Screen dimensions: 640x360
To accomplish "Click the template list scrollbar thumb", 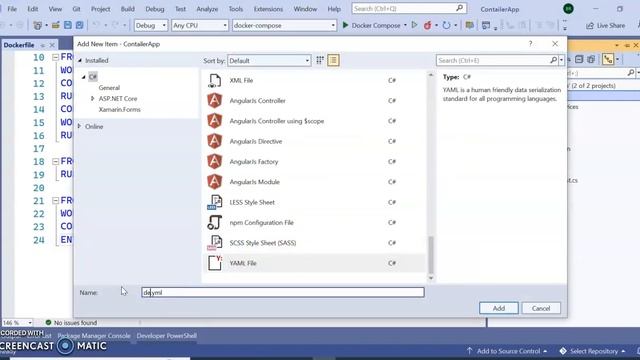I will tap(431, 255).
